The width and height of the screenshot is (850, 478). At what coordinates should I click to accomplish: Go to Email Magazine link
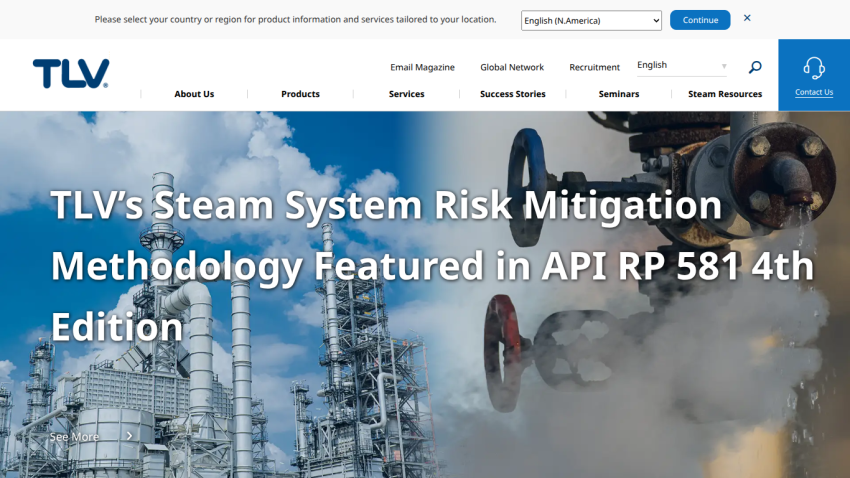click(422, 67)
